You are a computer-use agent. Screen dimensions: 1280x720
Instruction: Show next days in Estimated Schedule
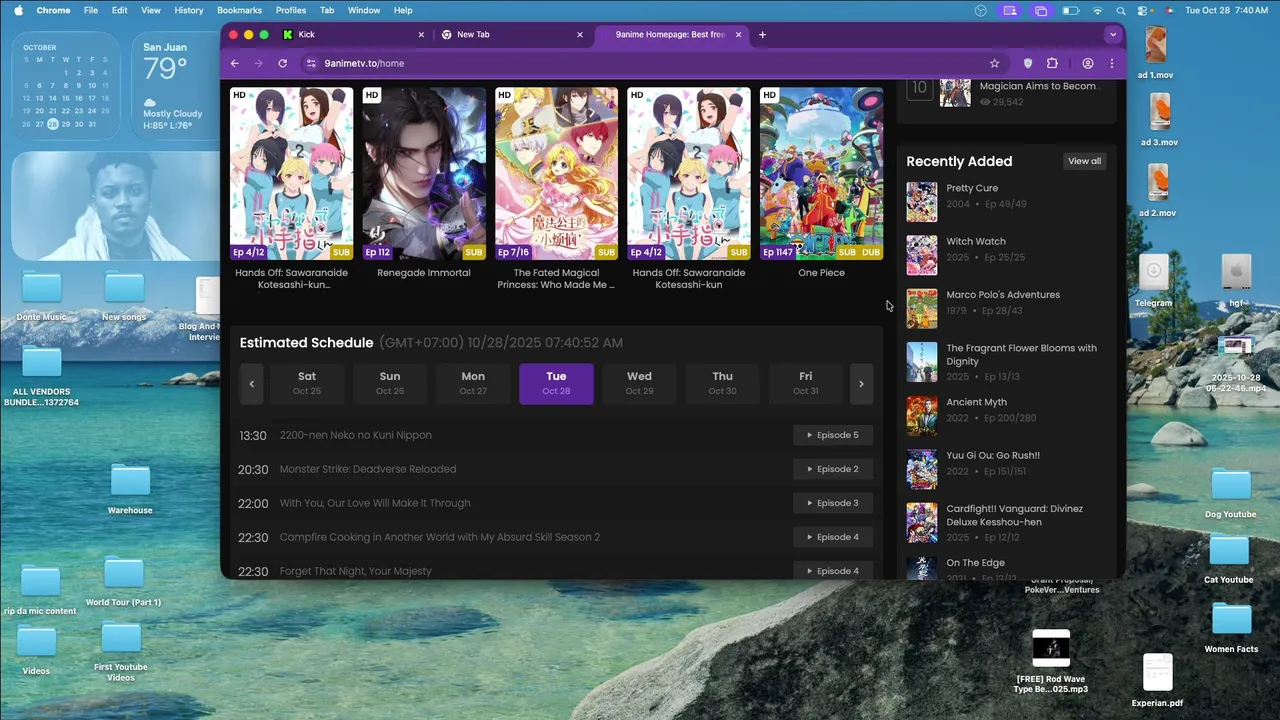tap(861, 384)
